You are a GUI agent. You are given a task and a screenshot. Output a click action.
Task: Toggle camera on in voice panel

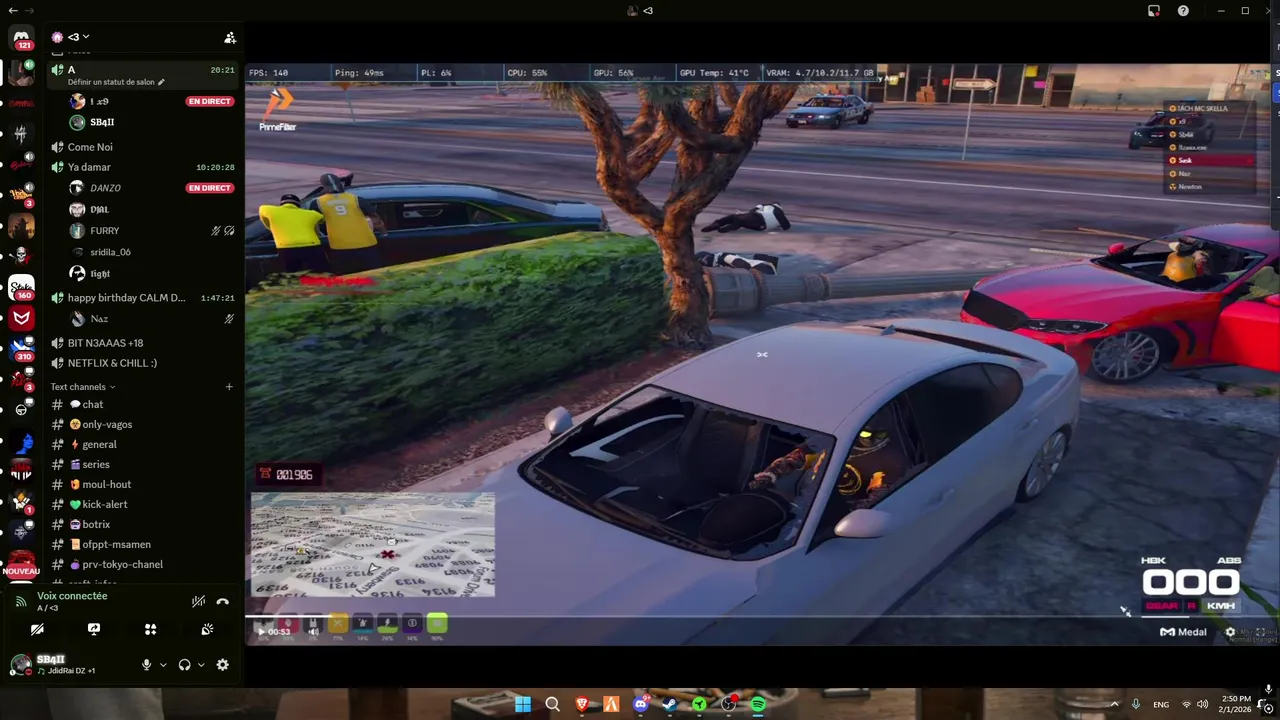tap(37, 629)
